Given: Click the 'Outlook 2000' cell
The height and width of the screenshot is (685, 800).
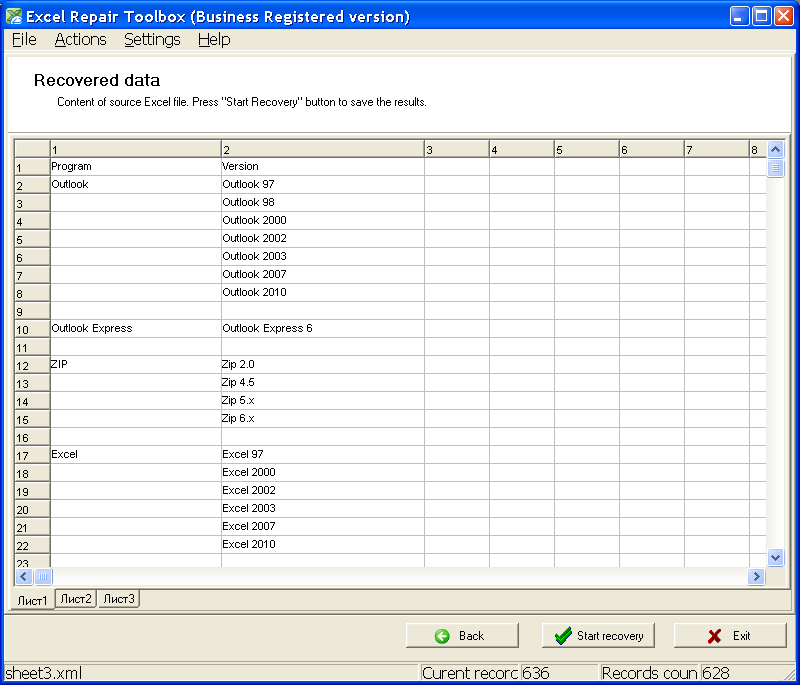Looking at the screenshot, I should (322, 220).
